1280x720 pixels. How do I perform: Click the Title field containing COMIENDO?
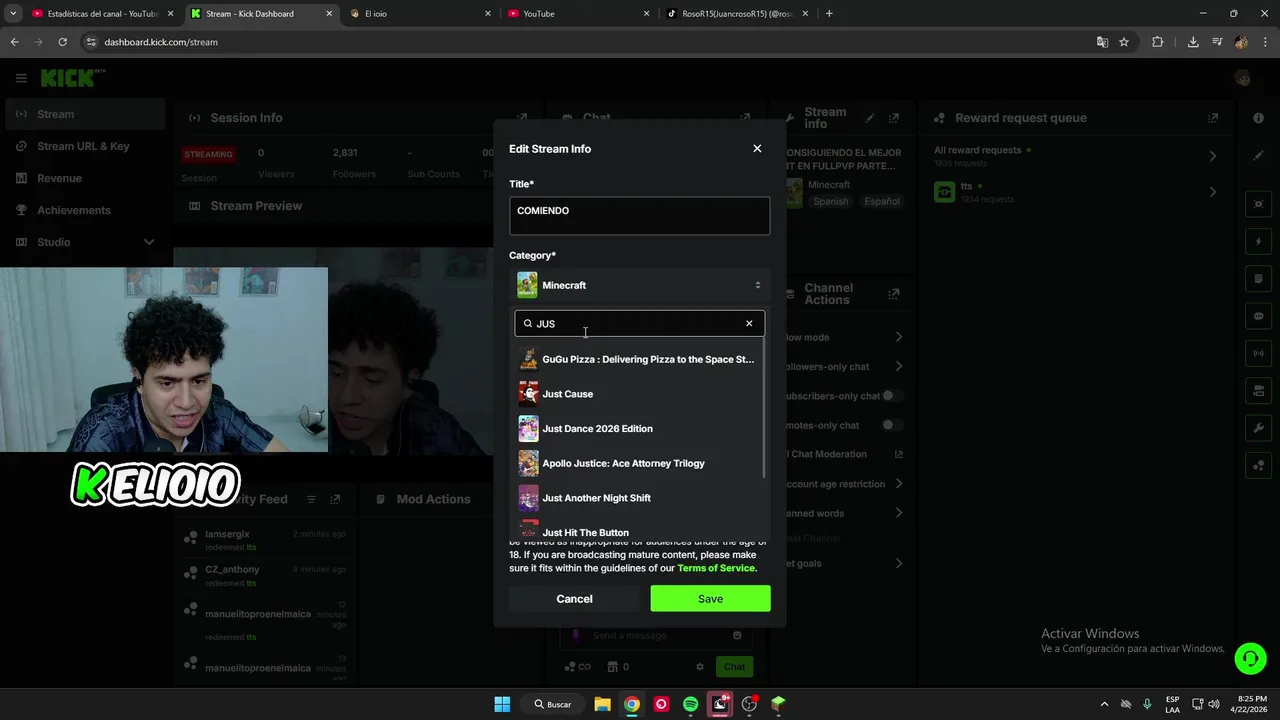point(639,216)
